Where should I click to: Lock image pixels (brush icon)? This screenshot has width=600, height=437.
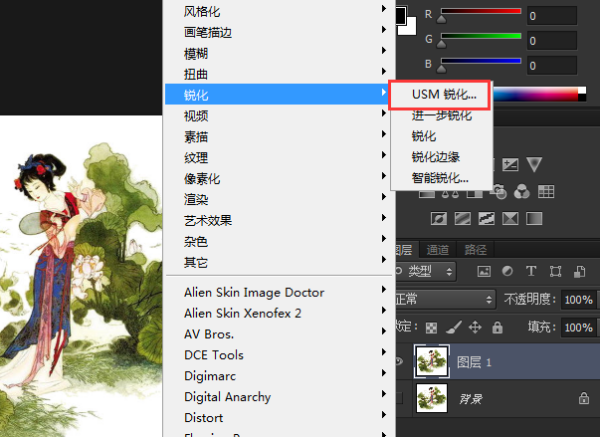[454, 327]
